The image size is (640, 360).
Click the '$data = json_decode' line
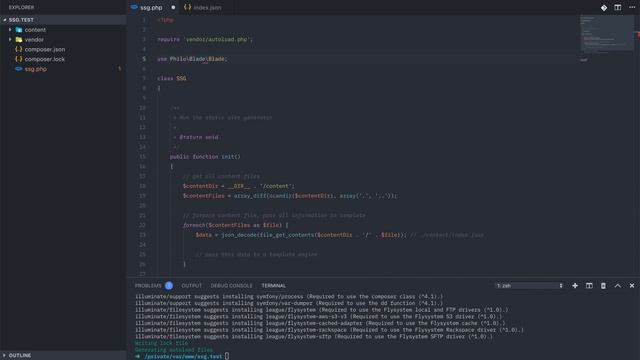point(301,235)
